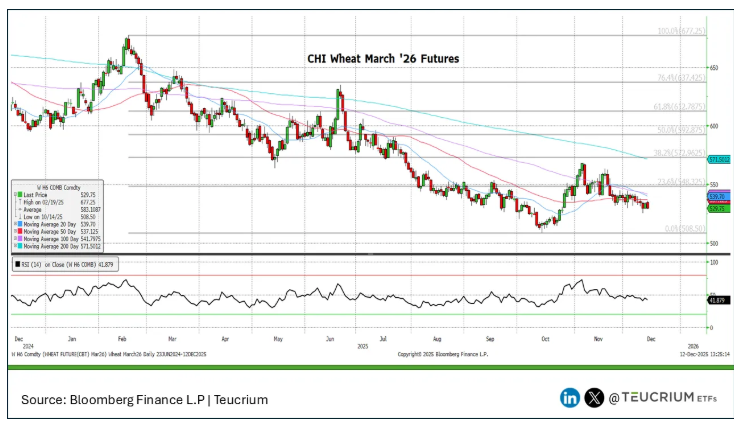The width and height of the screenshot is (736, 423).
Task: Click the X (Twitter) icon
Action: [x=593, y=397]
